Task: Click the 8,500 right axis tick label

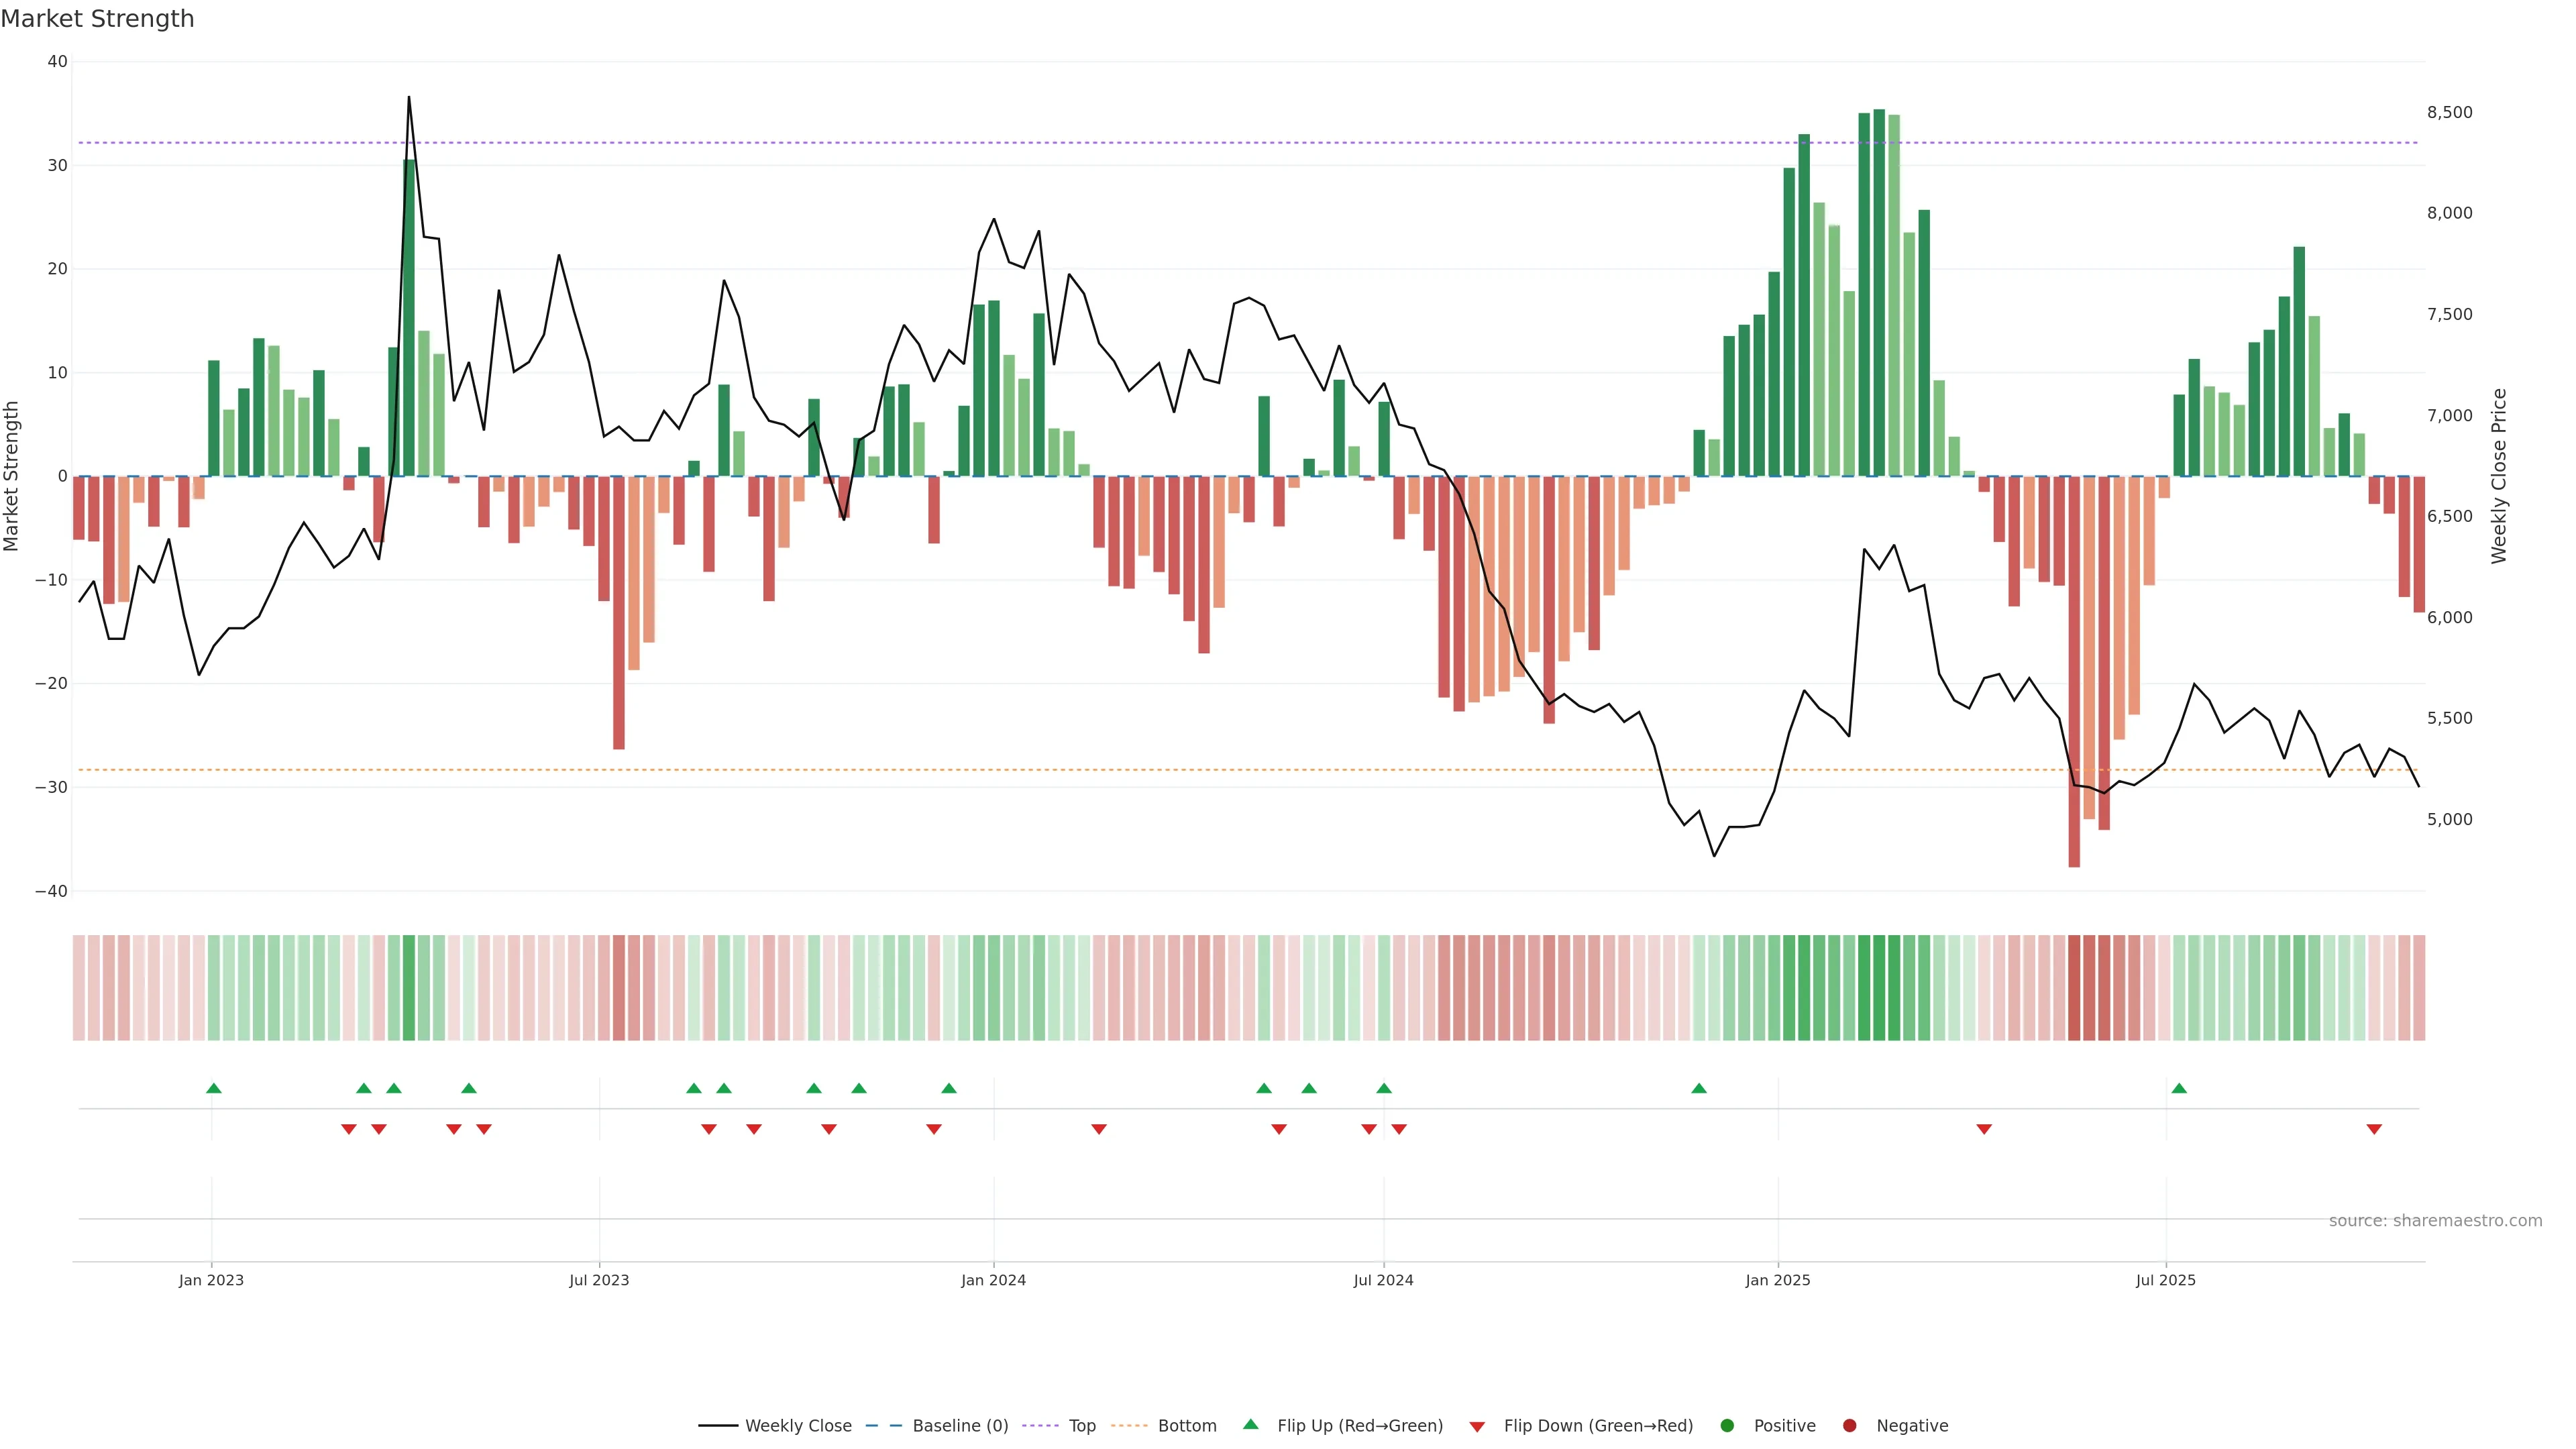Action: tap(2449, 112)
